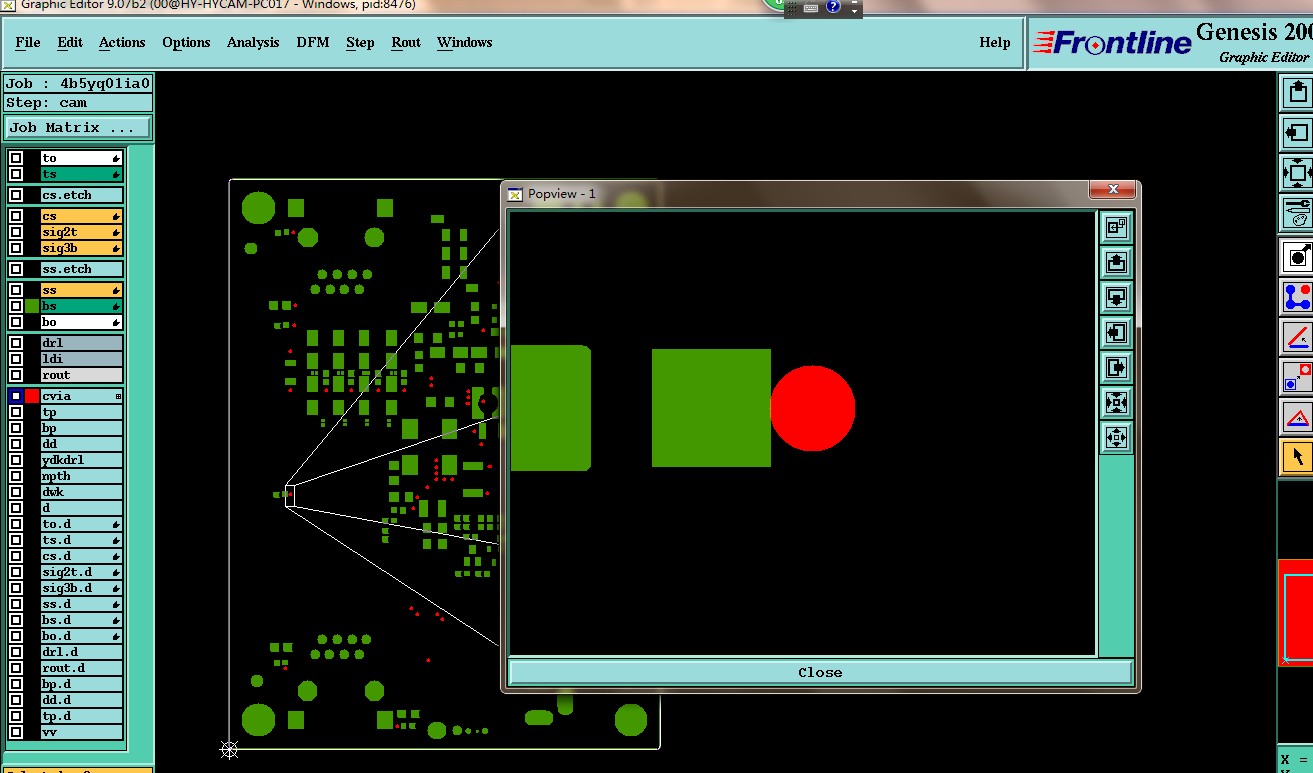Image resolution: width=1313 pixels, height=773 pixels.
Task: Select the blue connected nodes edit tool
Action: 1298,297
